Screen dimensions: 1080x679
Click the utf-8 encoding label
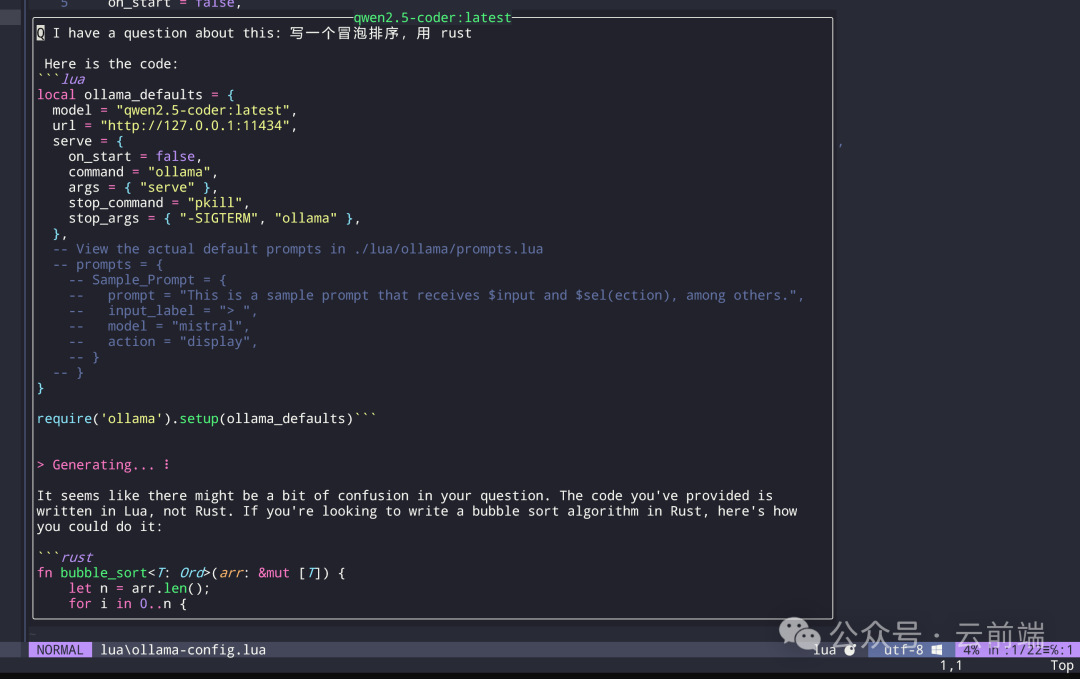pyautogui.click(x=903, y=650)
